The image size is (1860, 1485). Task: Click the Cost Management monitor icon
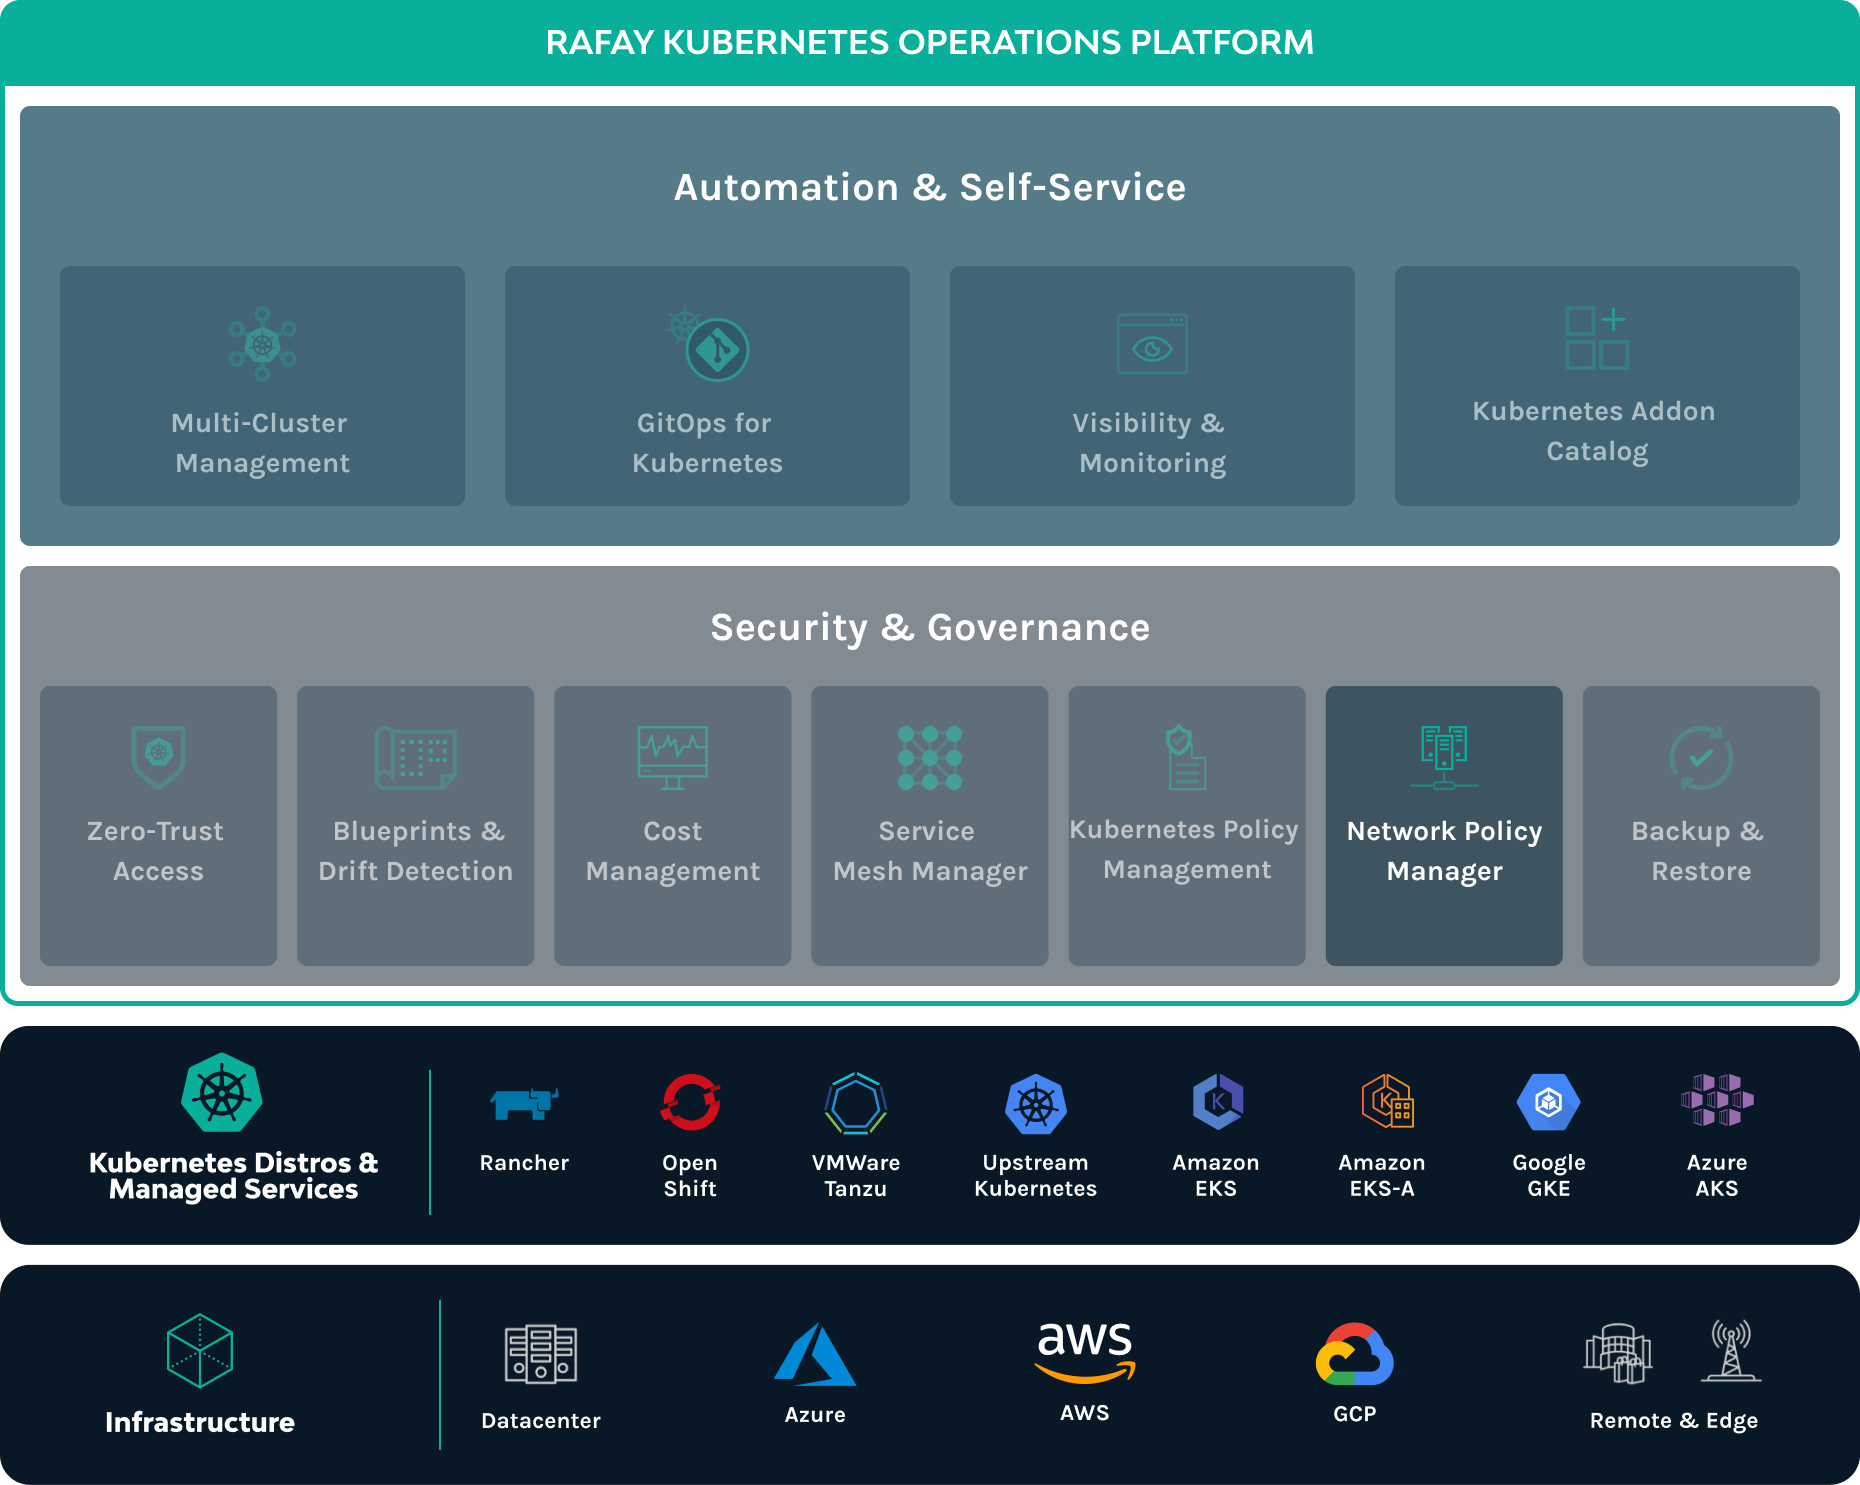point(673,757)
